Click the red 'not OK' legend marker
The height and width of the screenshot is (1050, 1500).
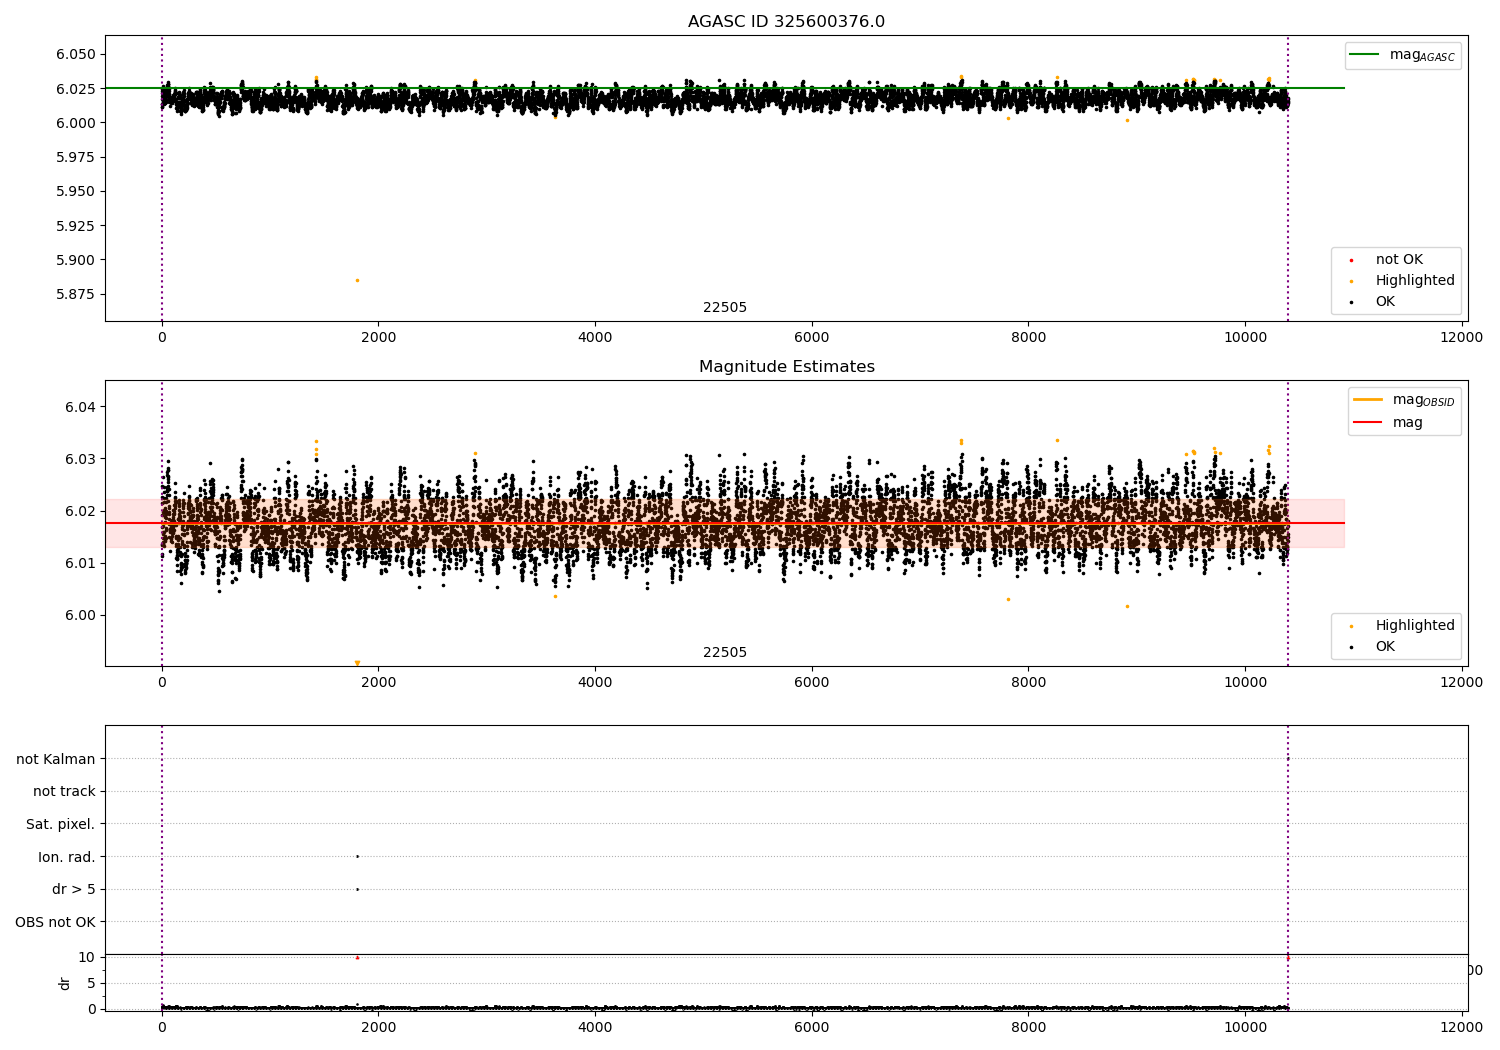(1351, 260)
